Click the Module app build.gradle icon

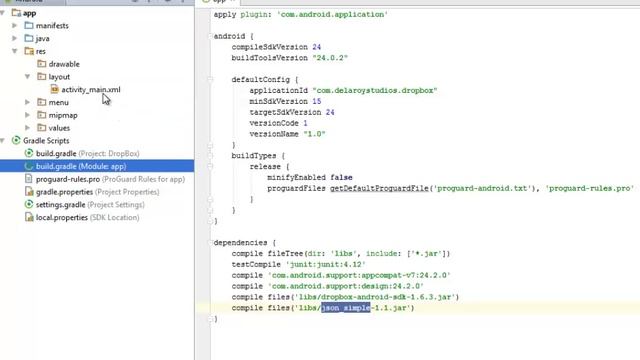point(29,166)
